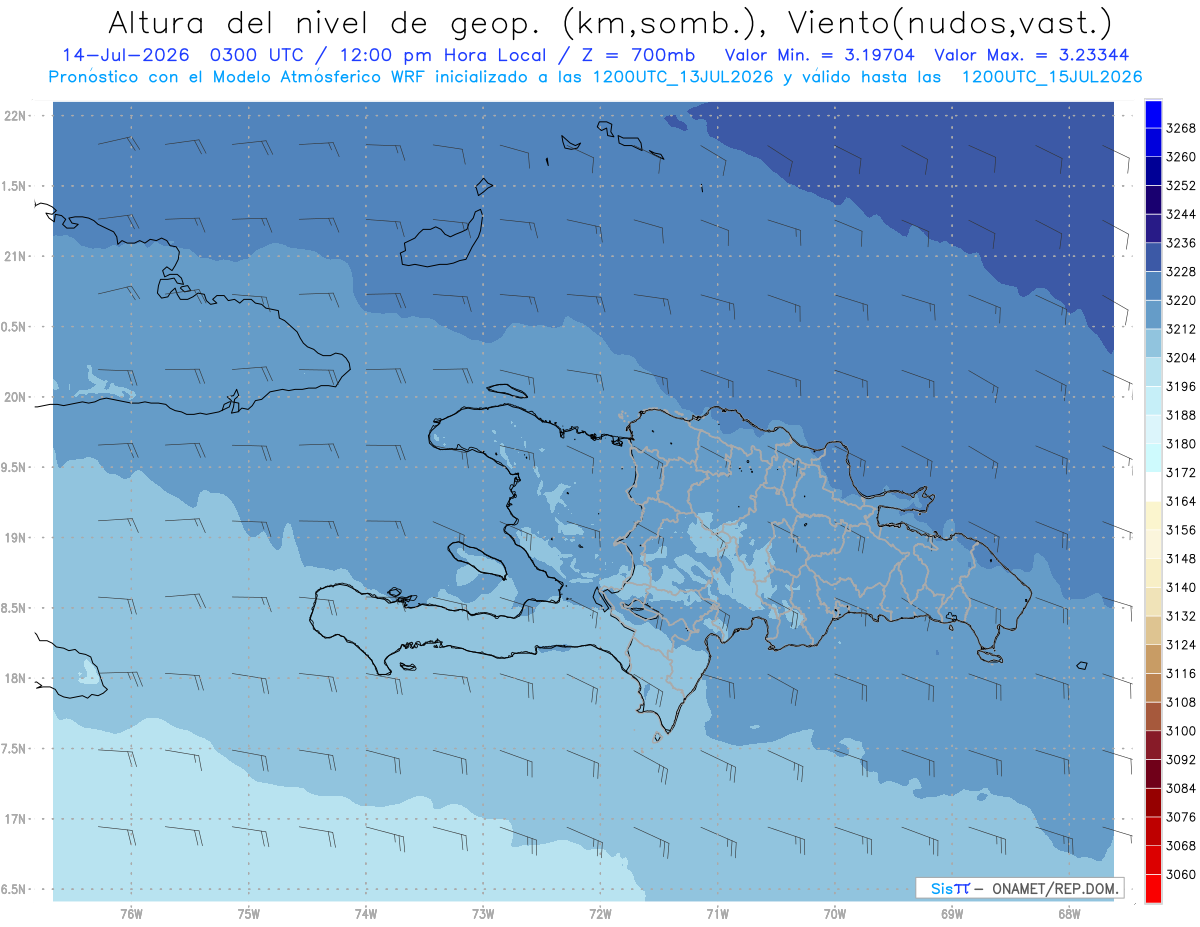
Task: Click the '22N' latitude label
Action: tap(14, 115)
